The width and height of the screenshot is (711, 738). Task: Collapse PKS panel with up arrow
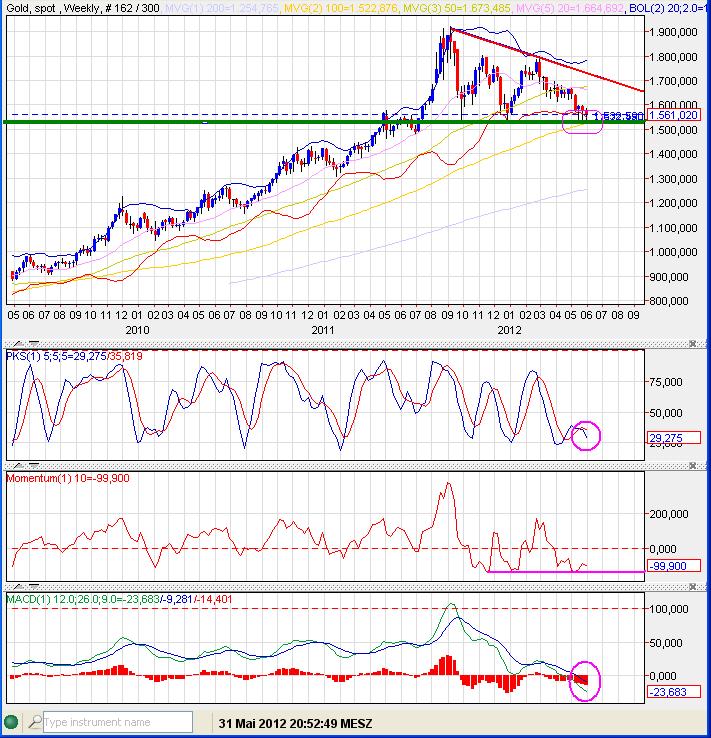[x=17, y=344]
